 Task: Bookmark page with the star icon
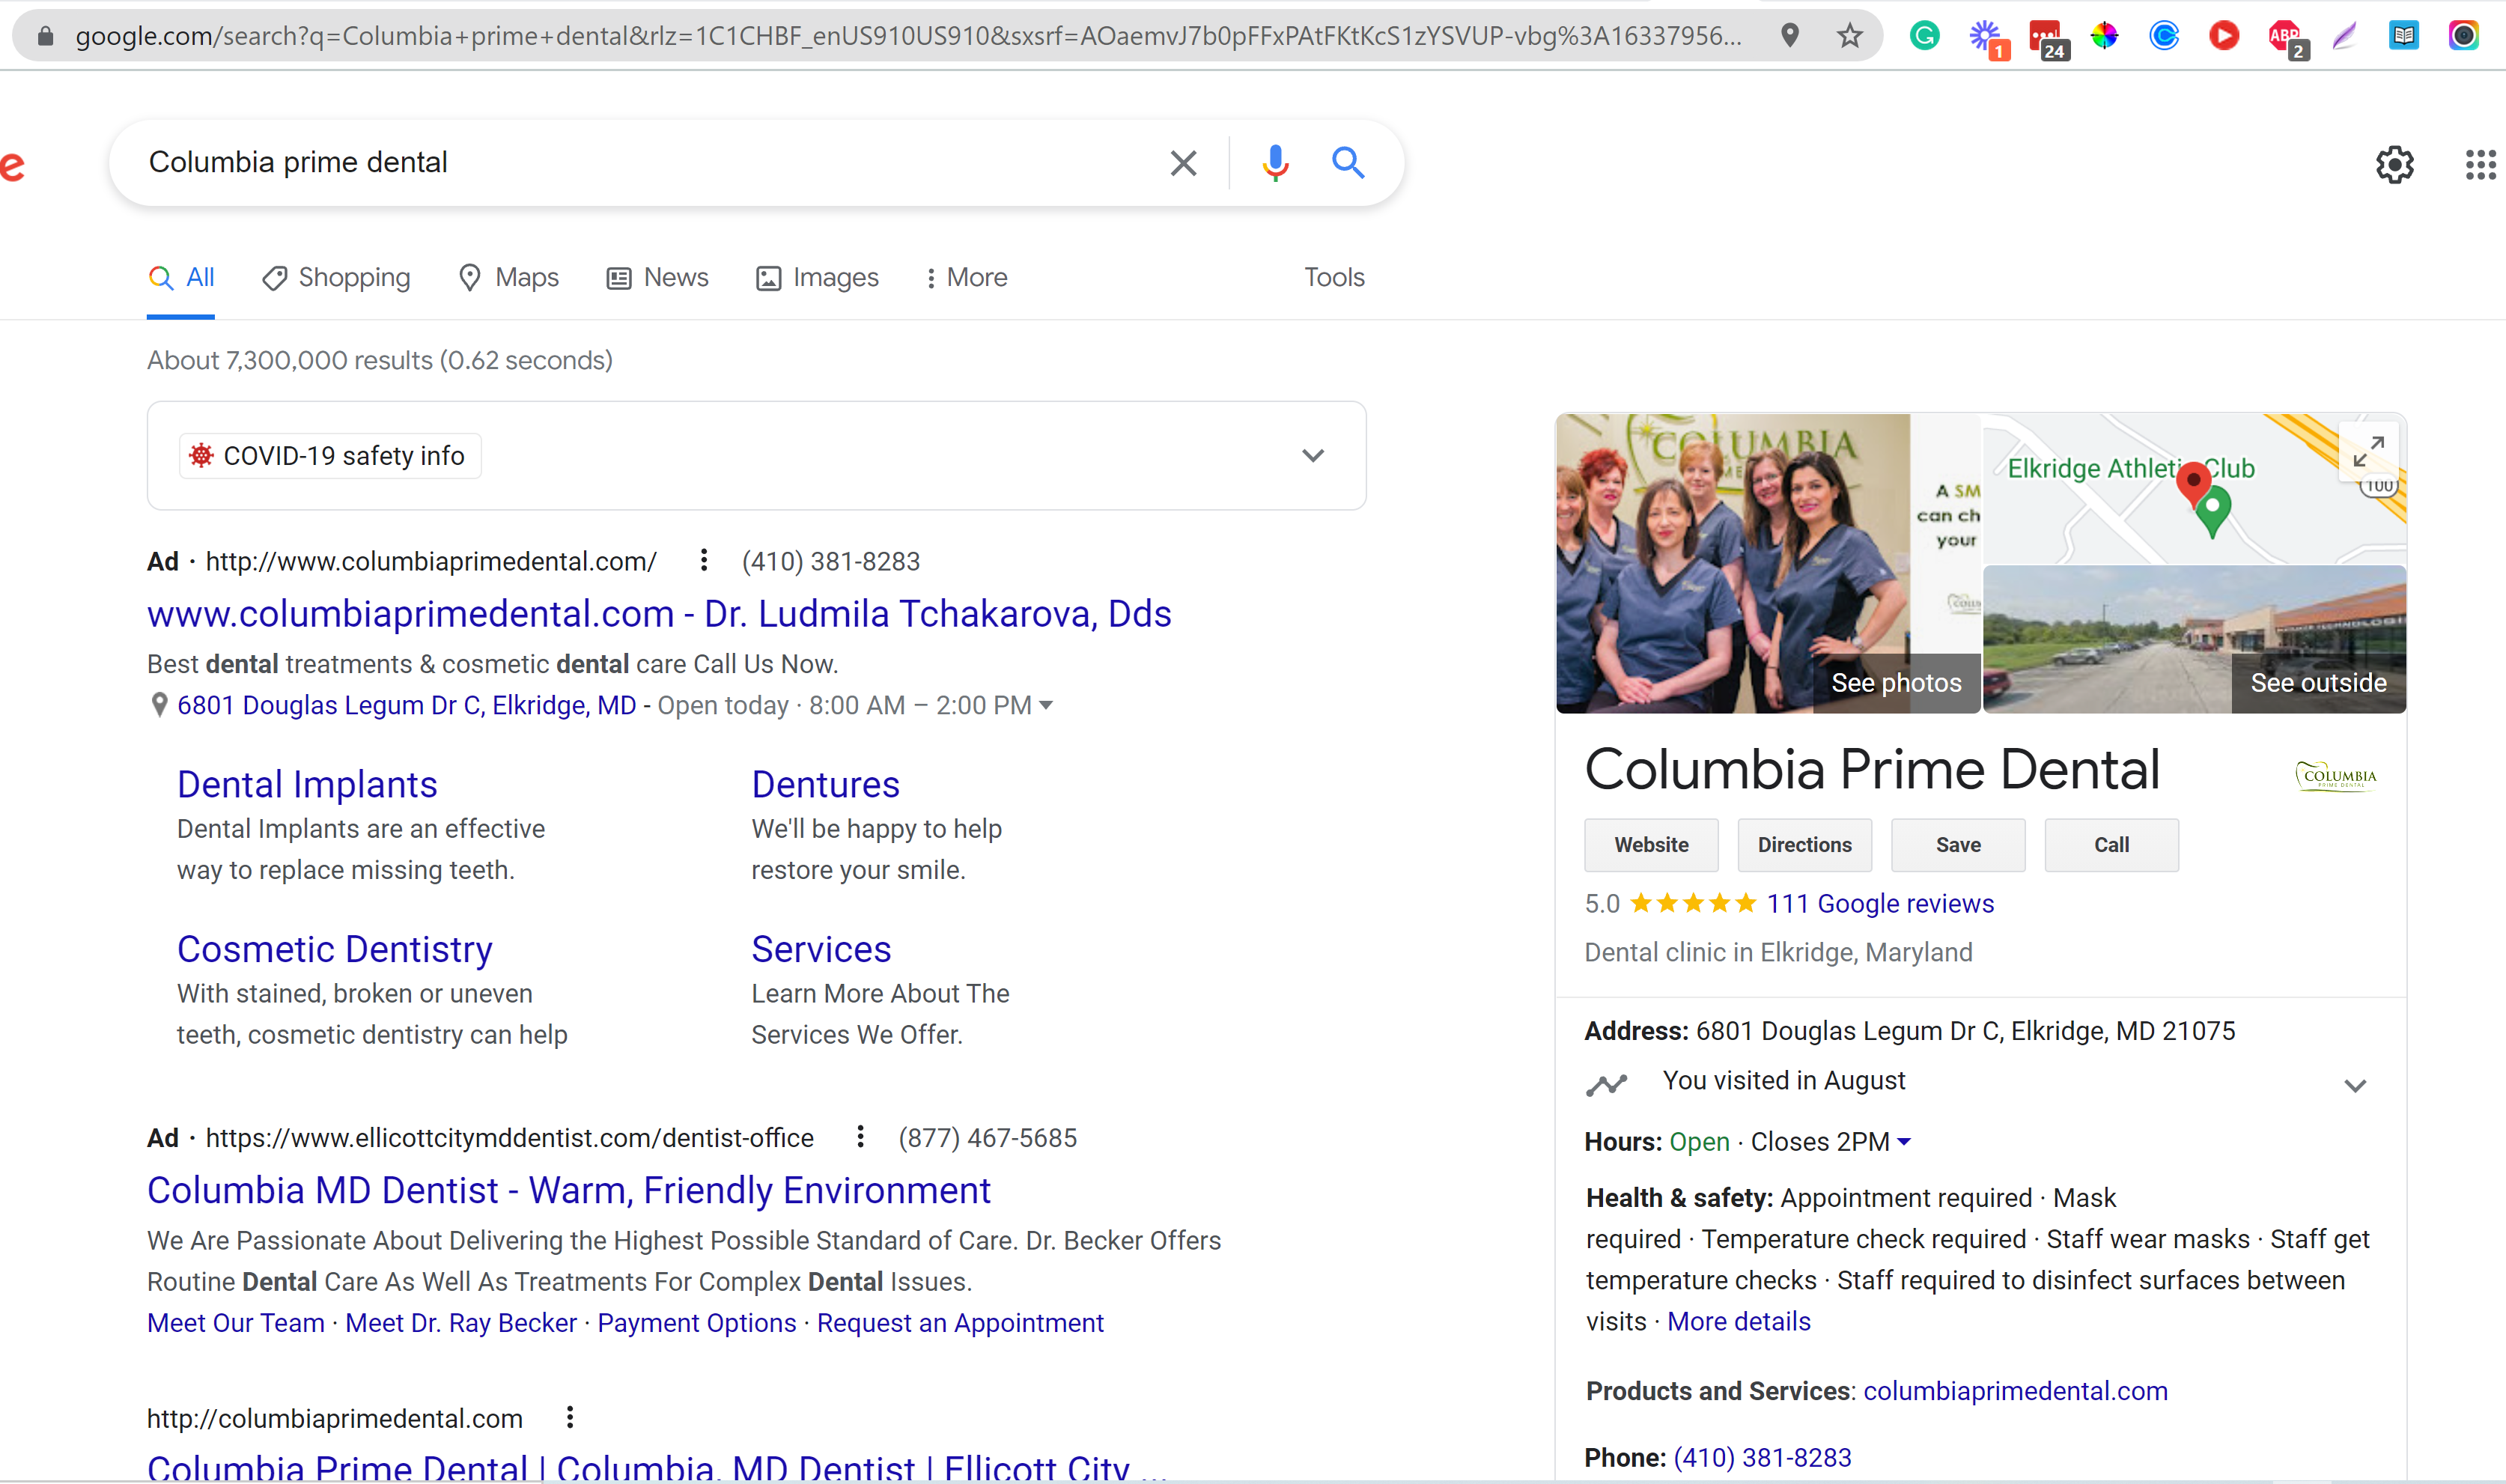(1849, 36)
